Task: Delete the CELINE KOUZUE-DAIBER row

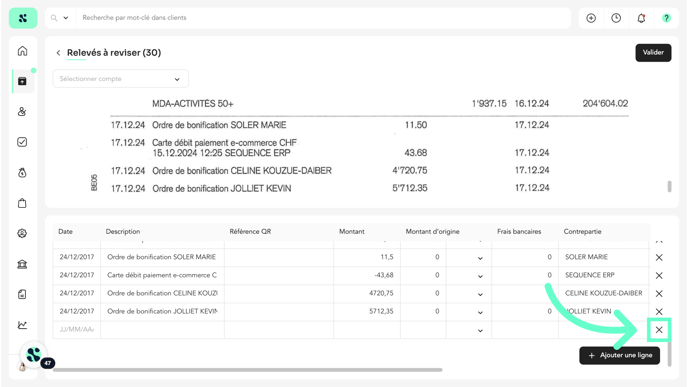Action: click(659, 294)
